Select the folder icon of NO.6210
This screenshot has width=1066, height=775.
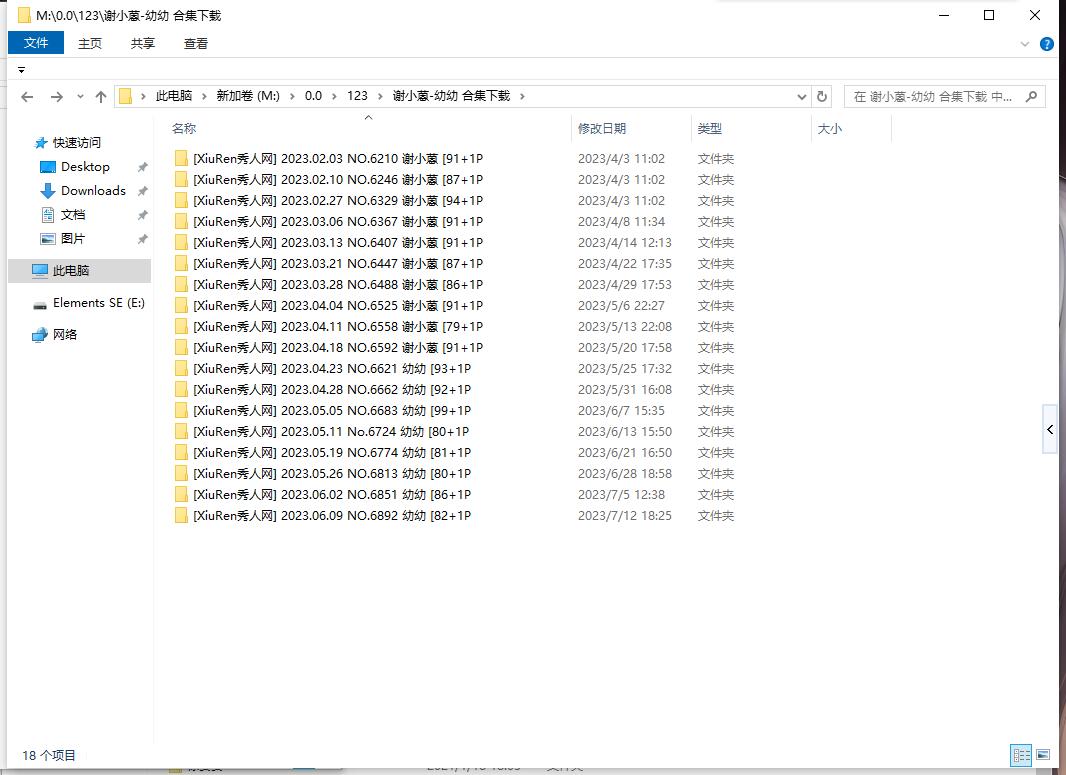point(181,158)
